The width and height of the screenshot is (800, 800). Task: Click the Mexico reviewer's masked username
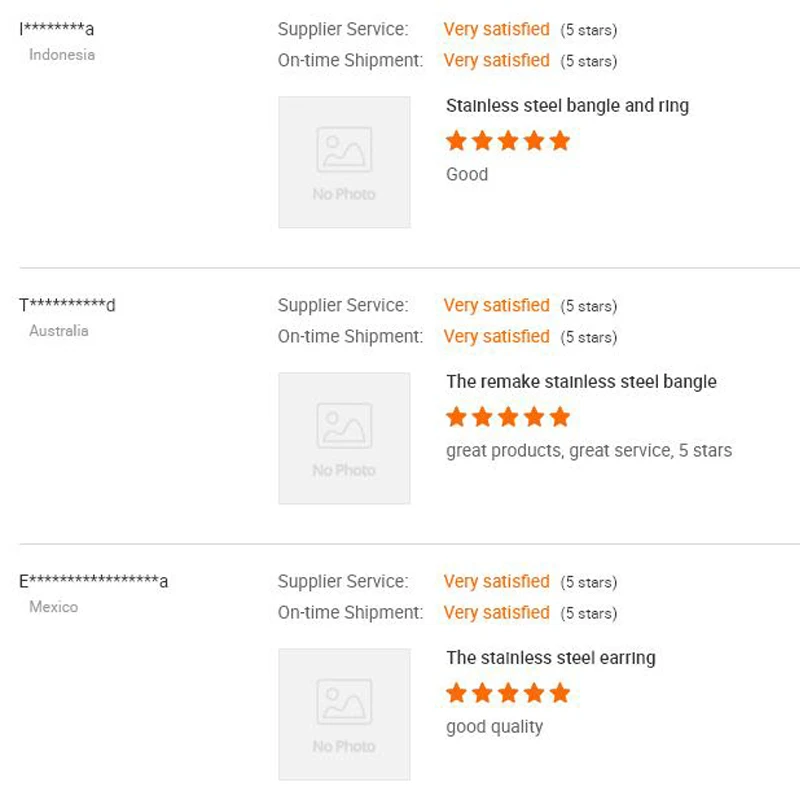click(94, 581)
